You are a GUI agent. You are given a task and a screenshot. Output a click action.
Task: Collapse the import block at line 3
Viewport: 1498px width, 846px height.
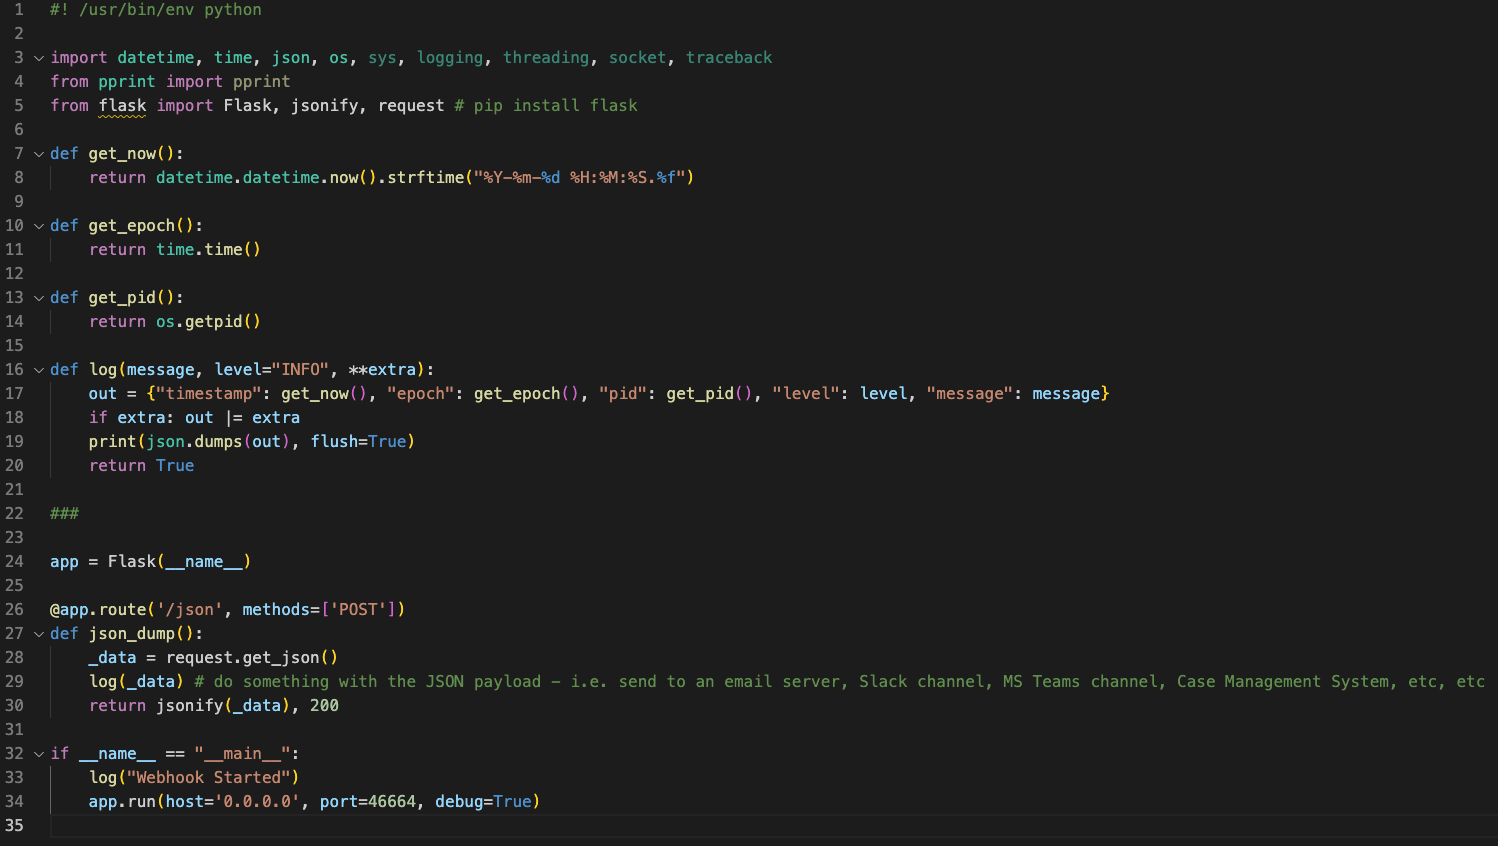pyautogui.click(x=39, y=58)
